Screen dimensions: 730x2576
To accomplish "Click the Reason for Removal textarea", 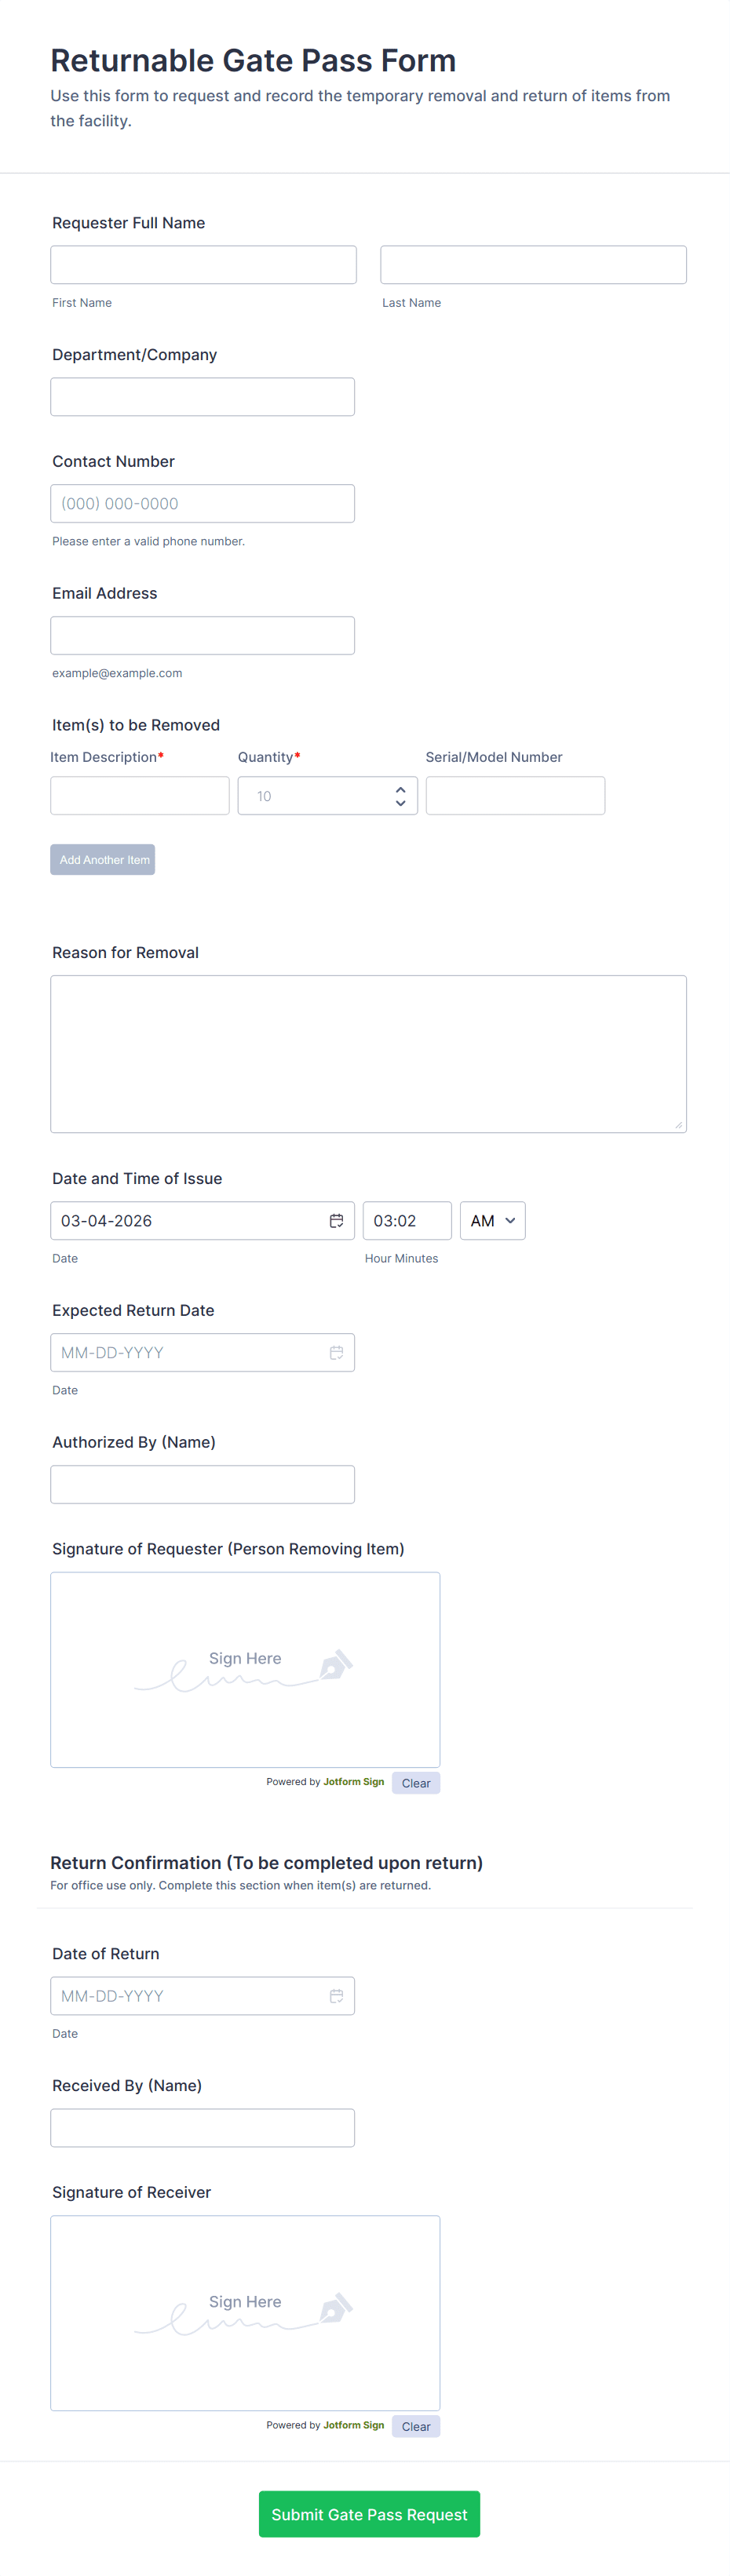I will click(x=368, y=1053).
